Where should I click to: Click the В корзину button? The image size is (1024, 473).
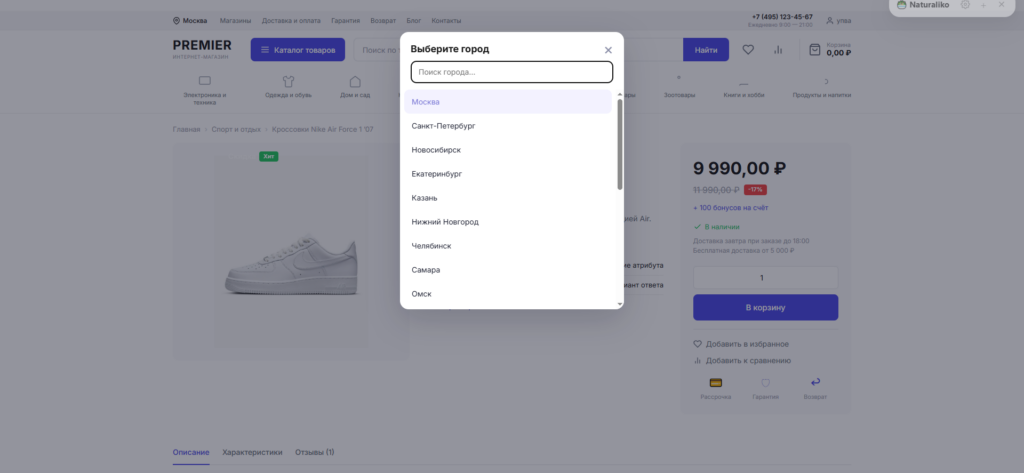pyautogui.click(x=765, y=307)
